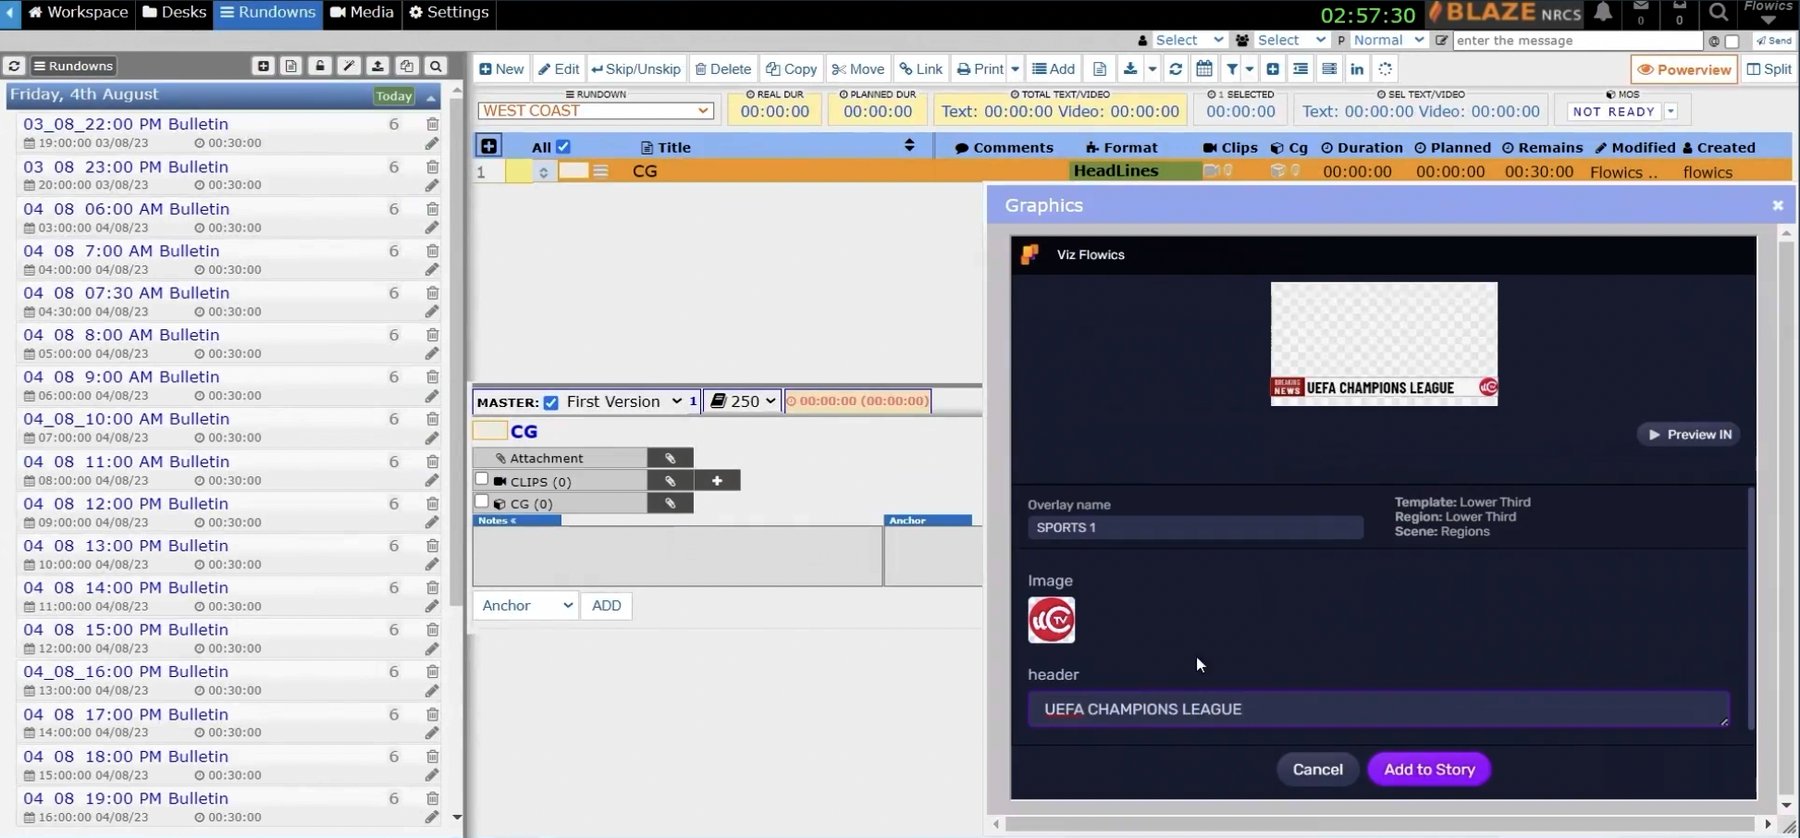Viewport: 1800px width, 838px height.
Task: Click the Overlay name input field
Action: coord(1195,527)
